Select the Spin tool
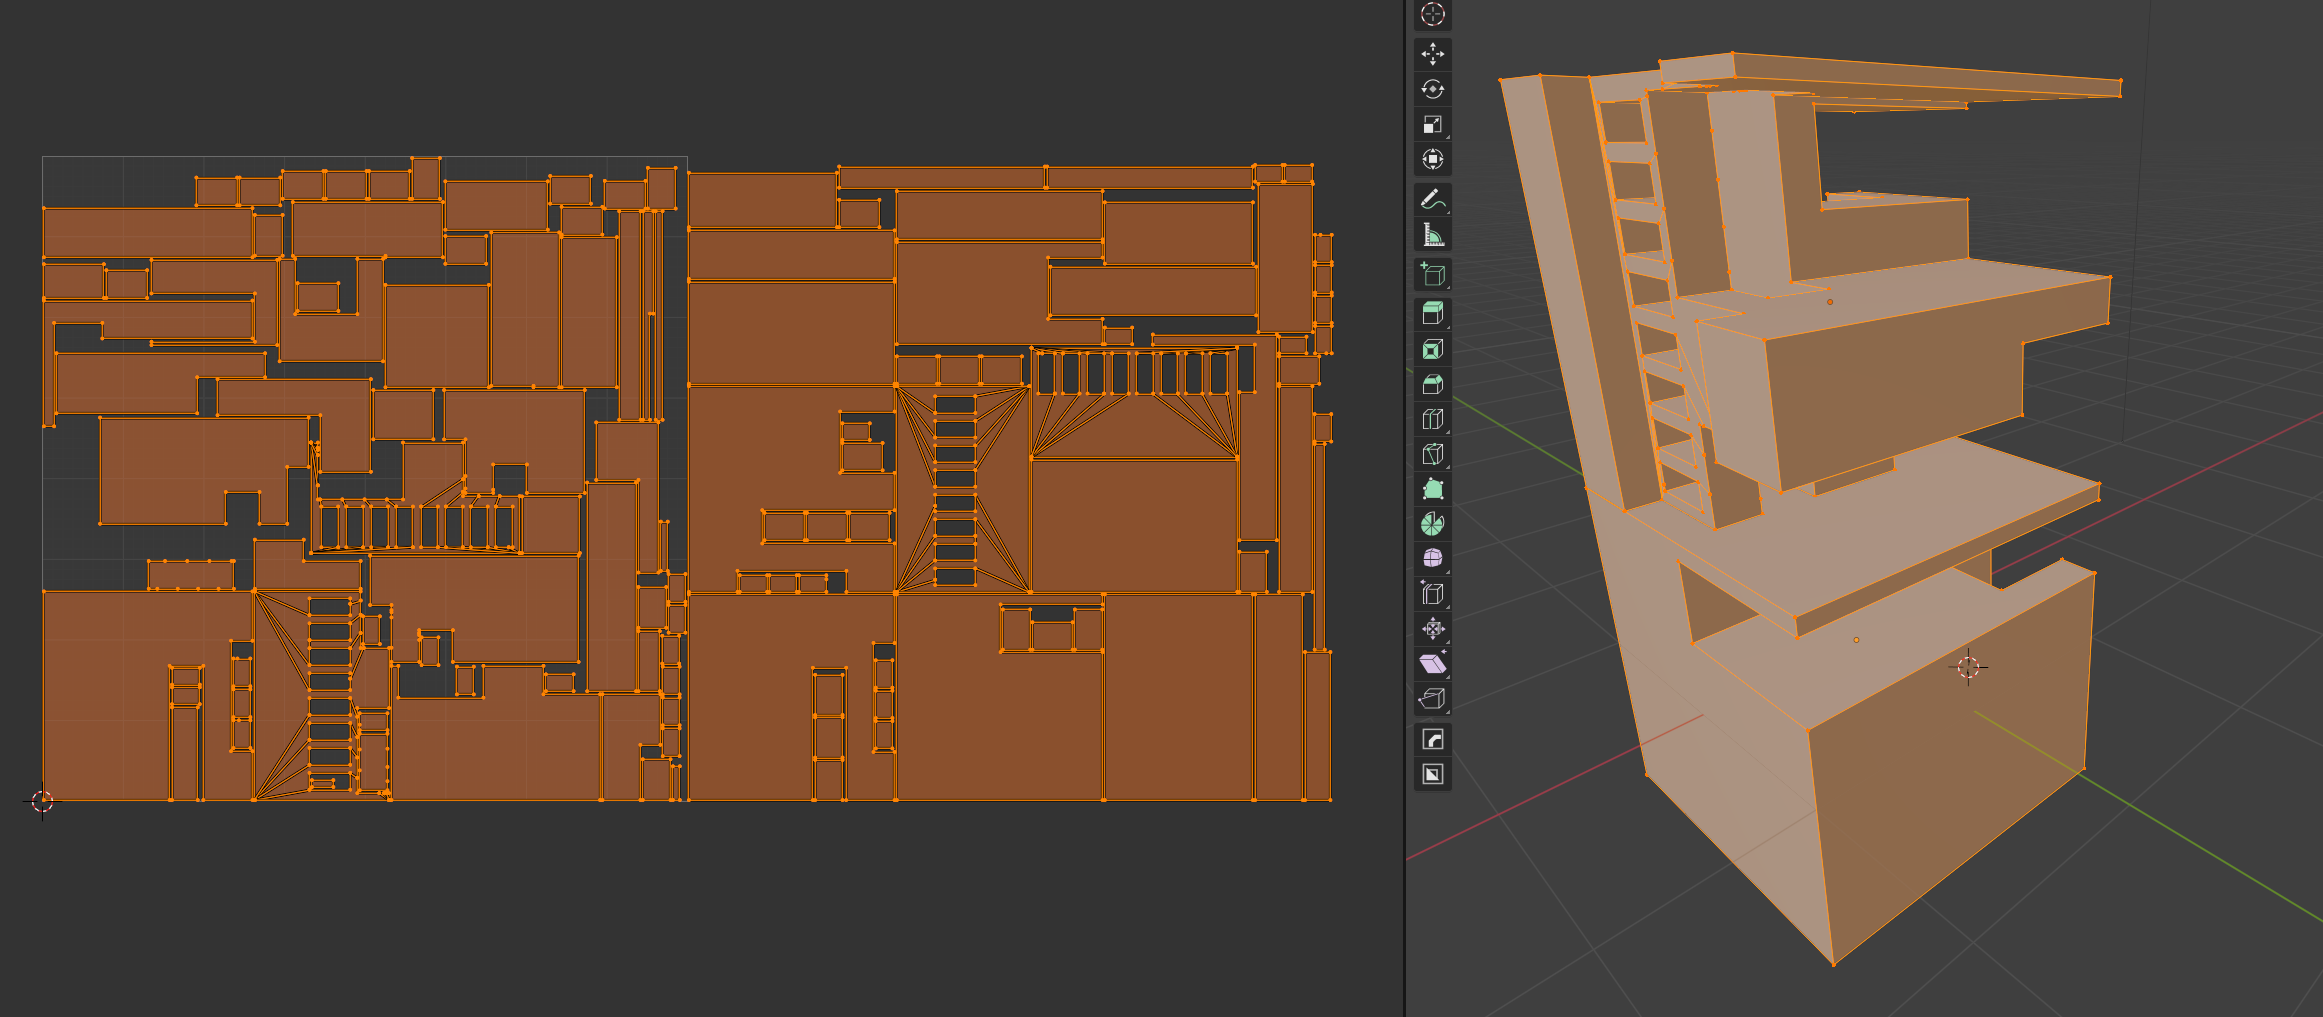Viewport: 2323px width, 1017px height. pos(1432,524)
